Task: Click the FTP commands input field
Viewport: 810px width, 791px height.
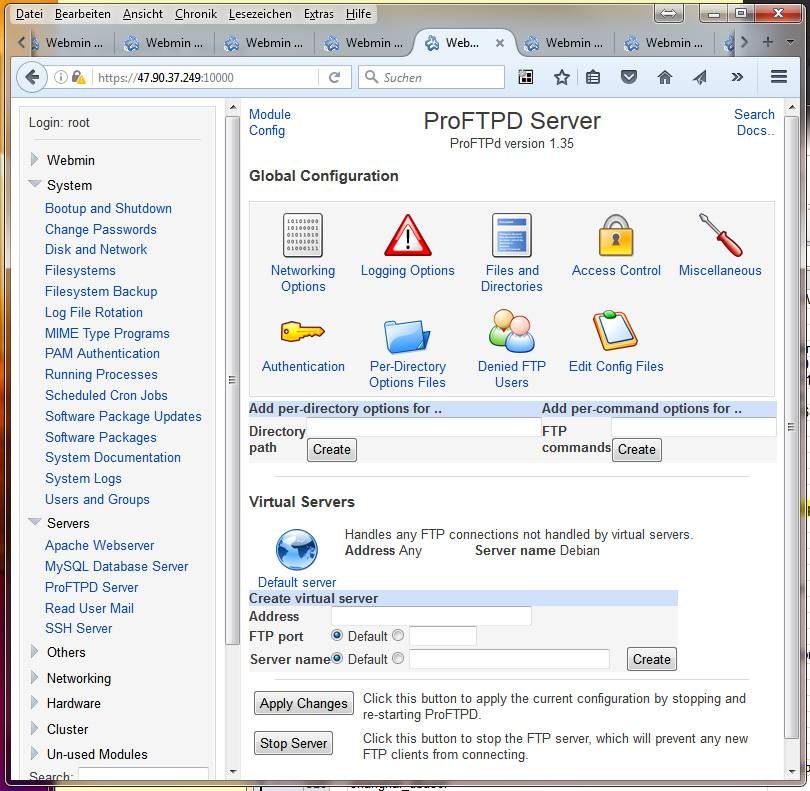Action: [694, 427]
